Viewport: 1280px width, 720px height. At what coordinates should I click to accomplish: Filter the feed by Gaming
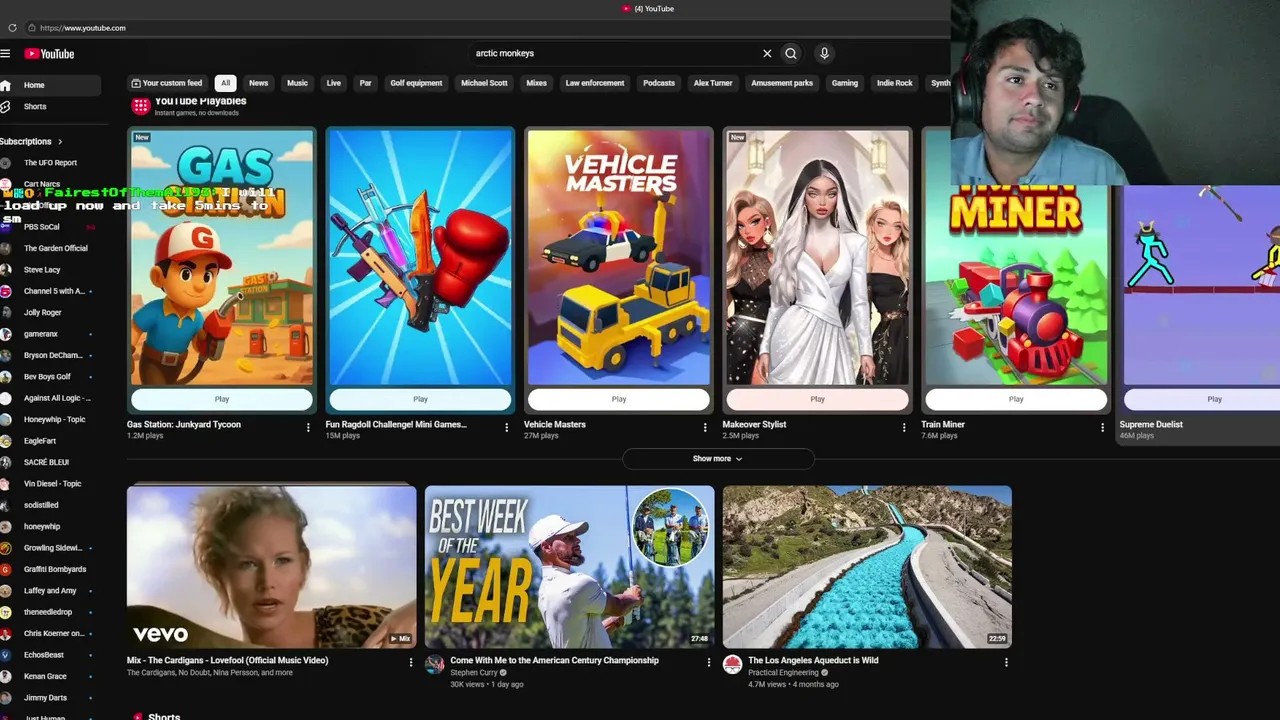click(845, 83)
